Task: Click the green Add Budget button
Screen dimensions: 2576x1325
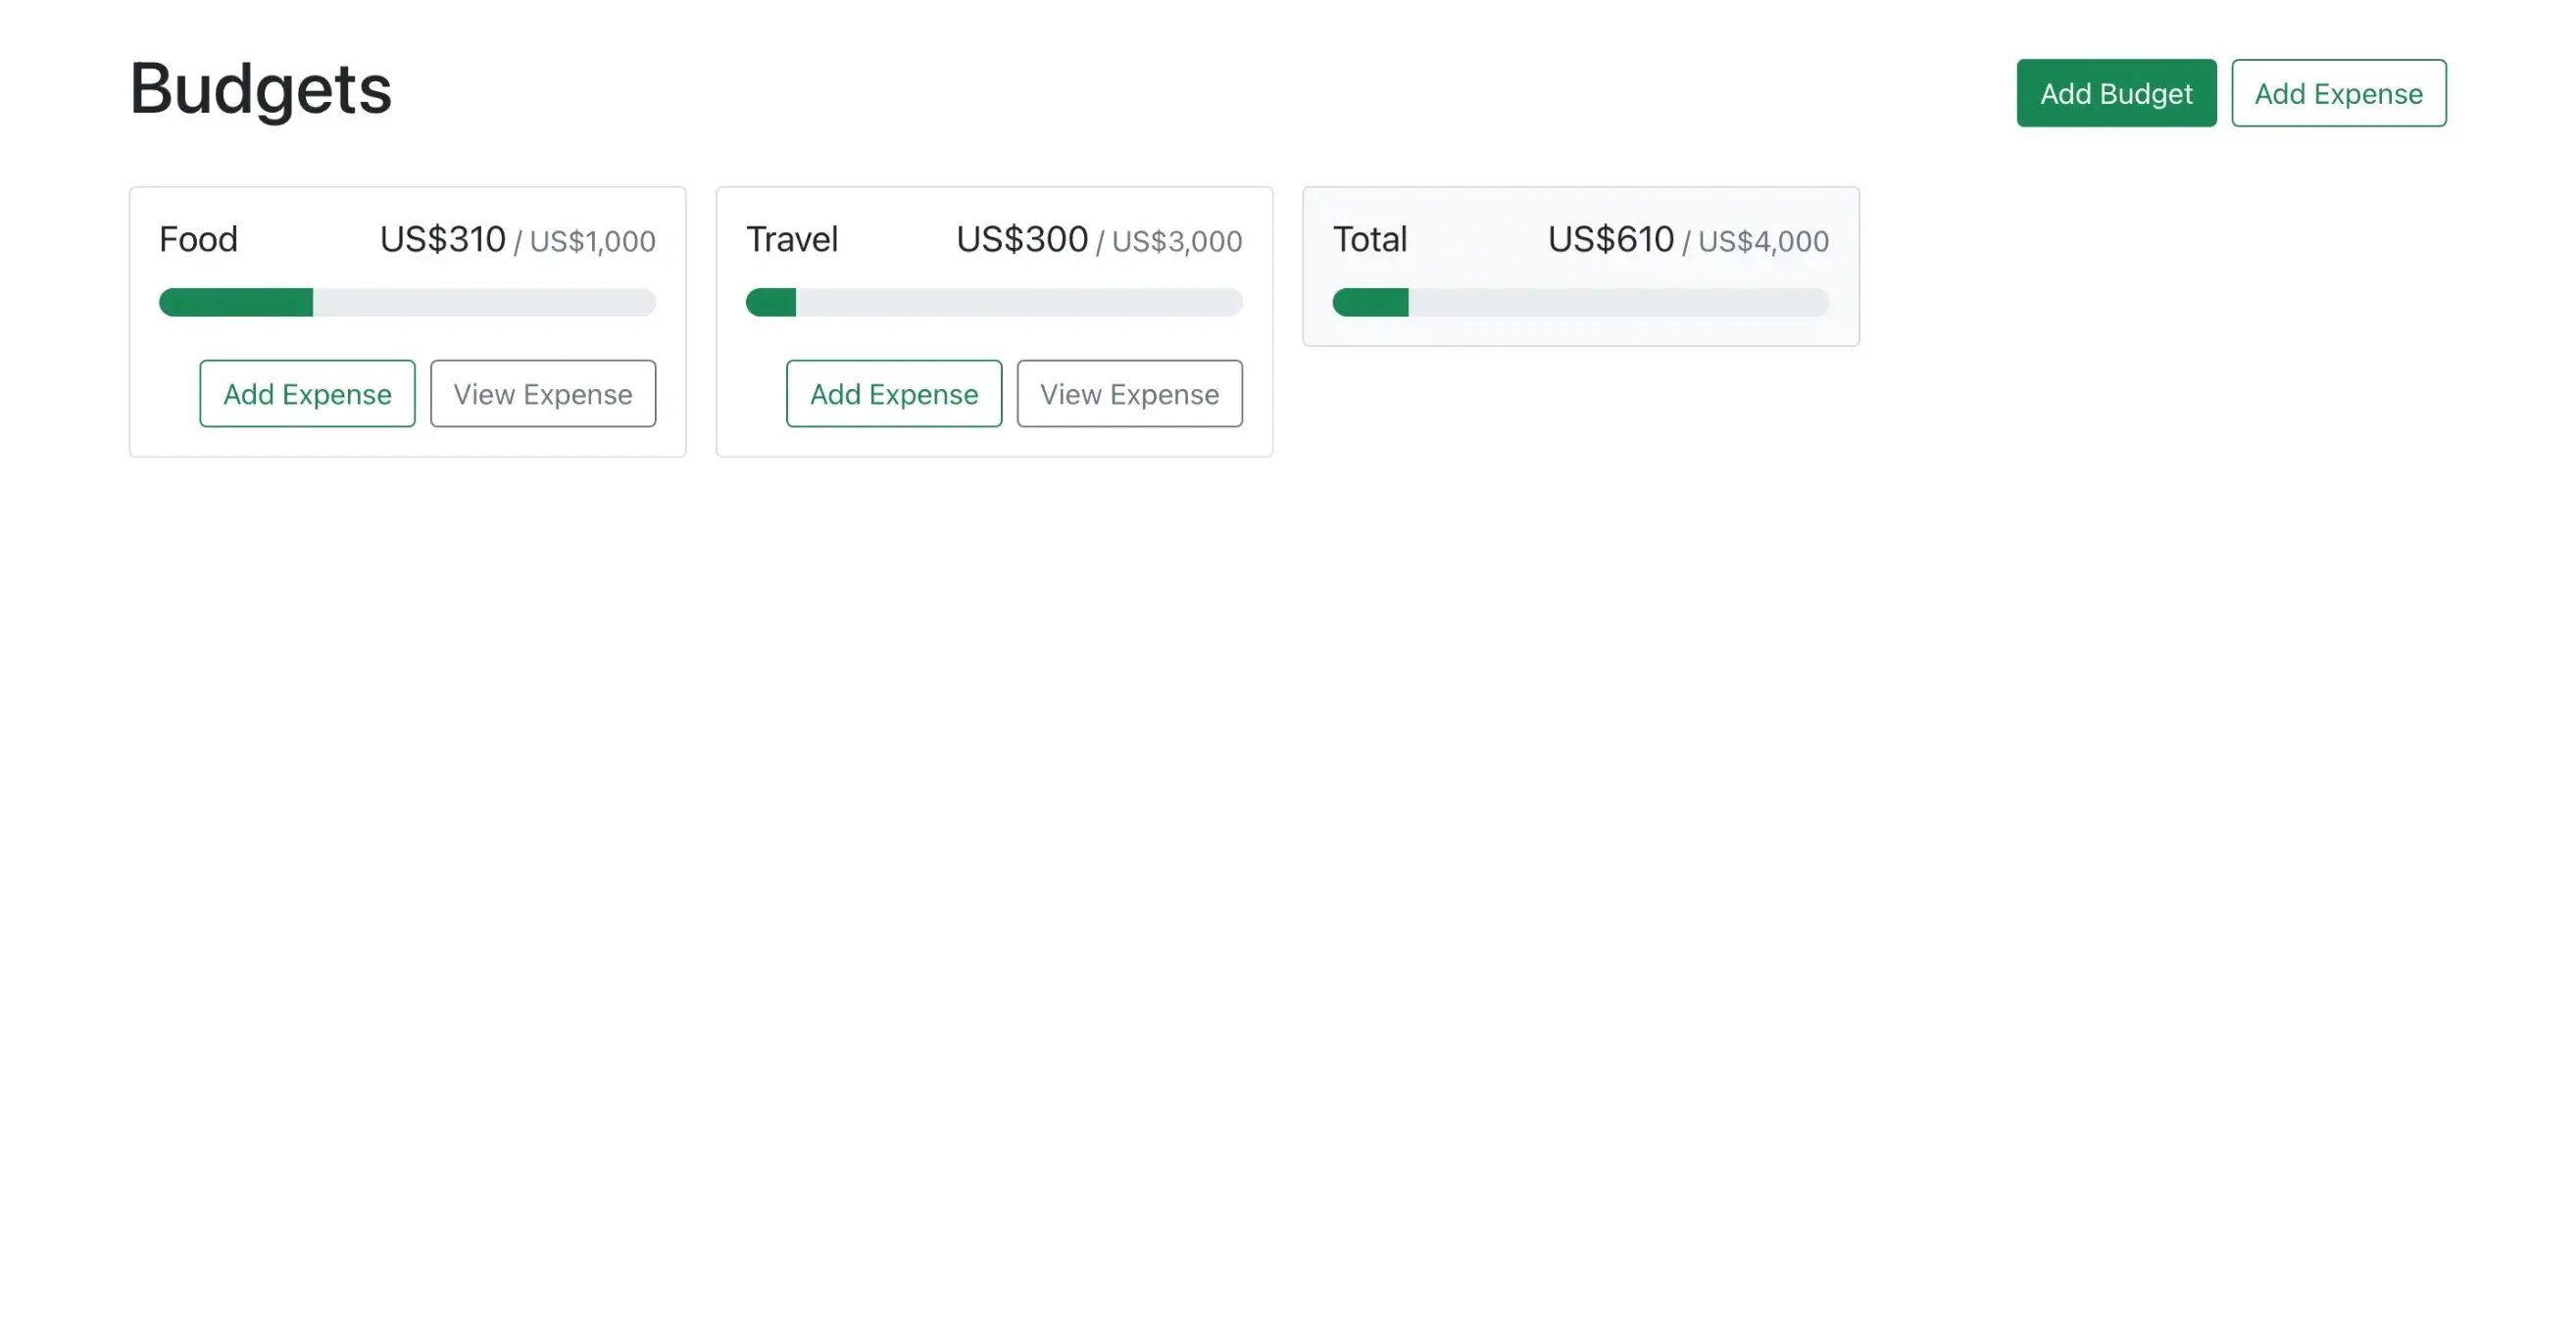Action: (2116, 93)
